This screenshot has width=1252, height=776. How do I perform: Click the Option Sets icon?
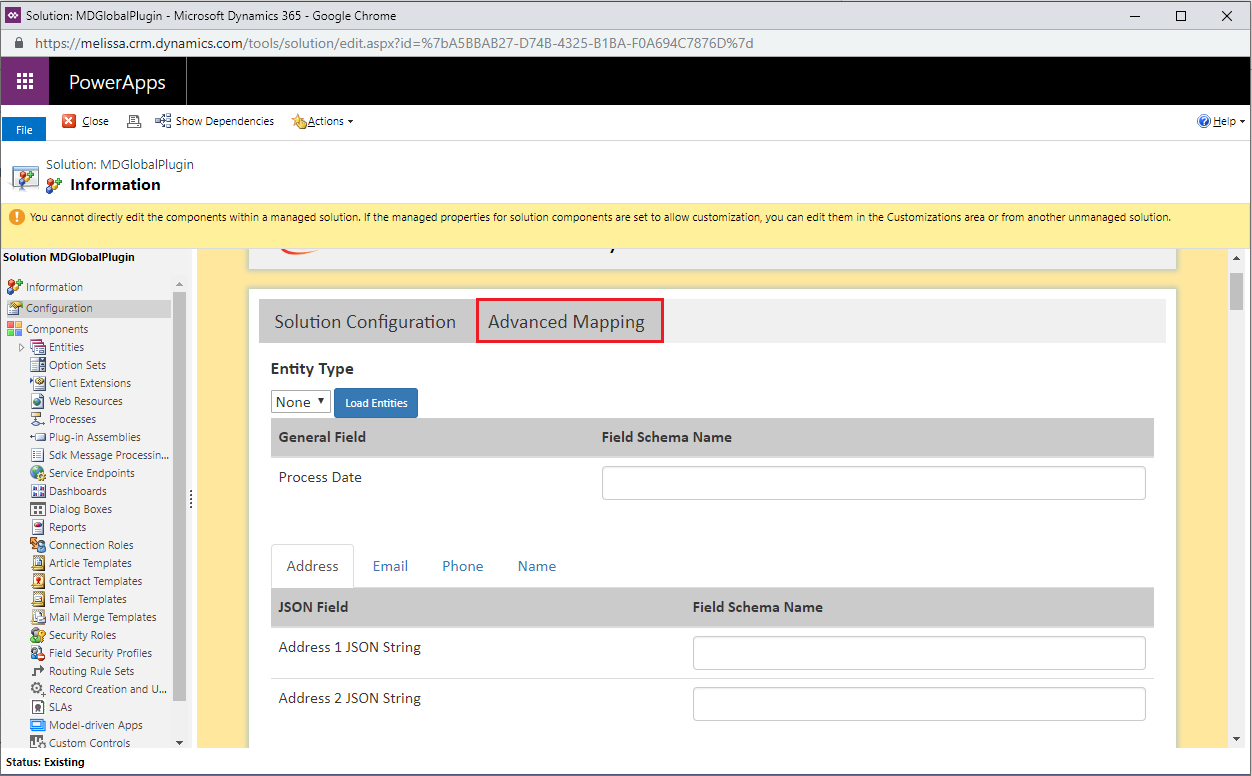click(38, 365)
